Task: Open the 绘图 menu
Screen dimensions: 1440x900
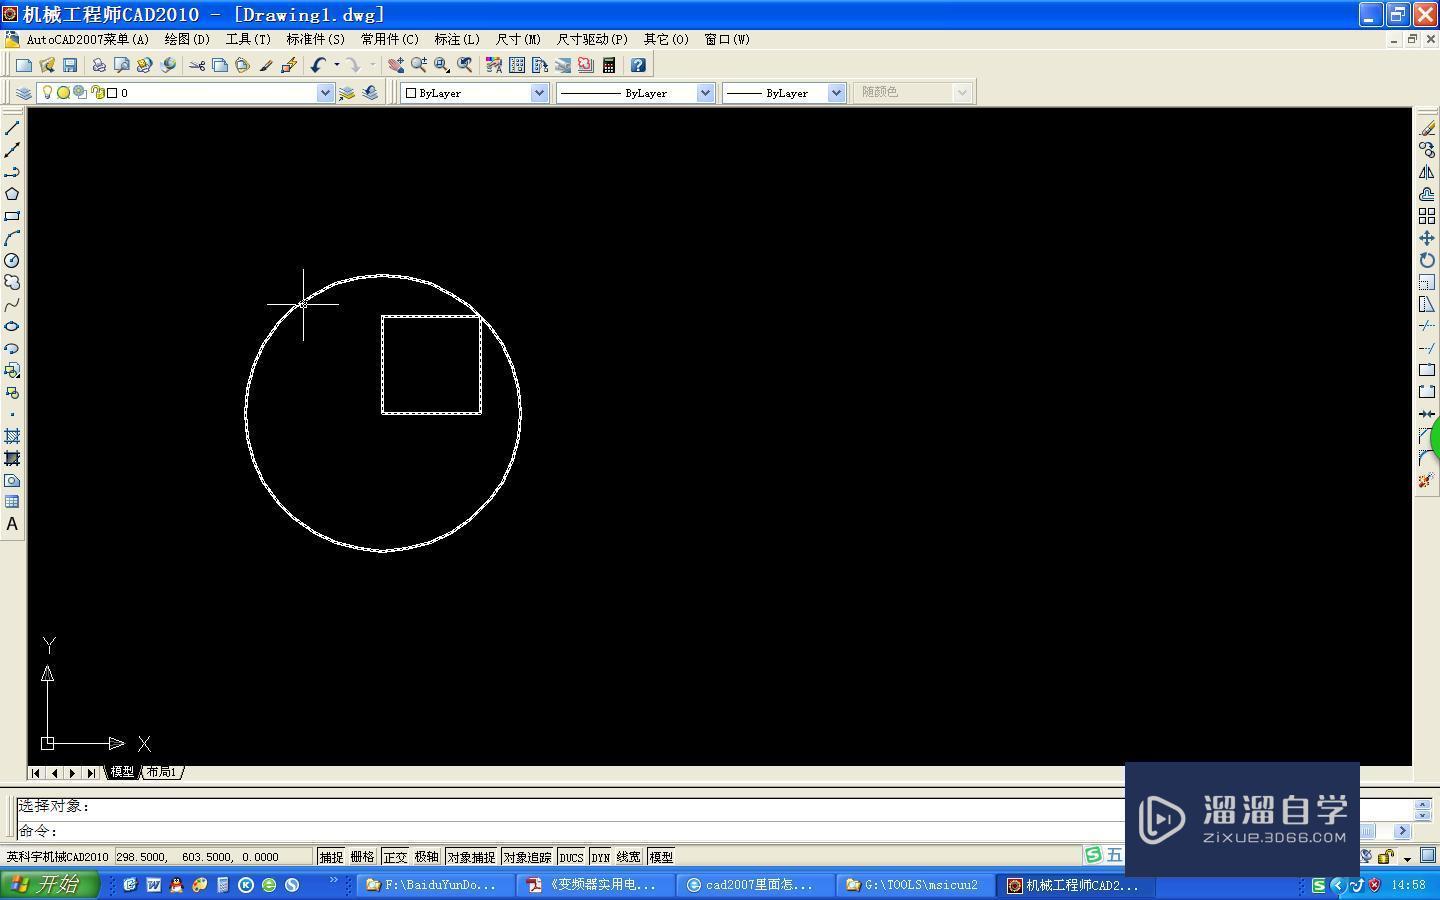Action: [x=186, y=40]
